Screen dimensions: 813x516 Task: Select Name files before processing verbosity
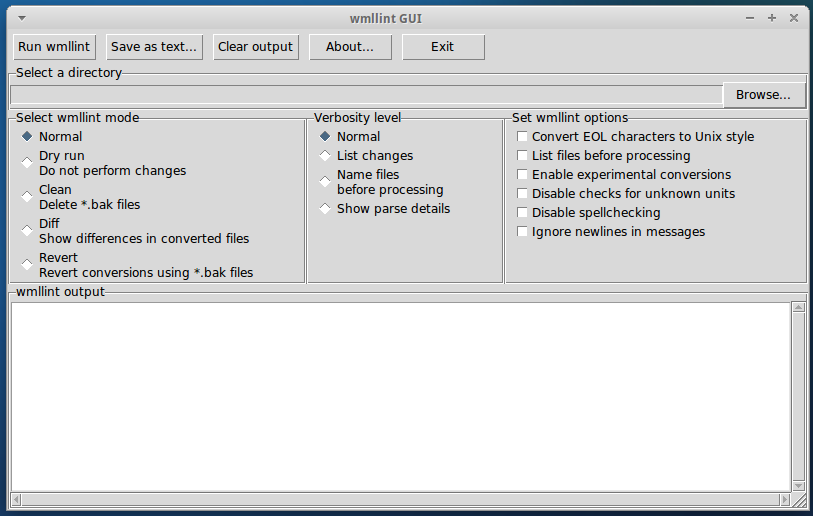coord(325,182)
